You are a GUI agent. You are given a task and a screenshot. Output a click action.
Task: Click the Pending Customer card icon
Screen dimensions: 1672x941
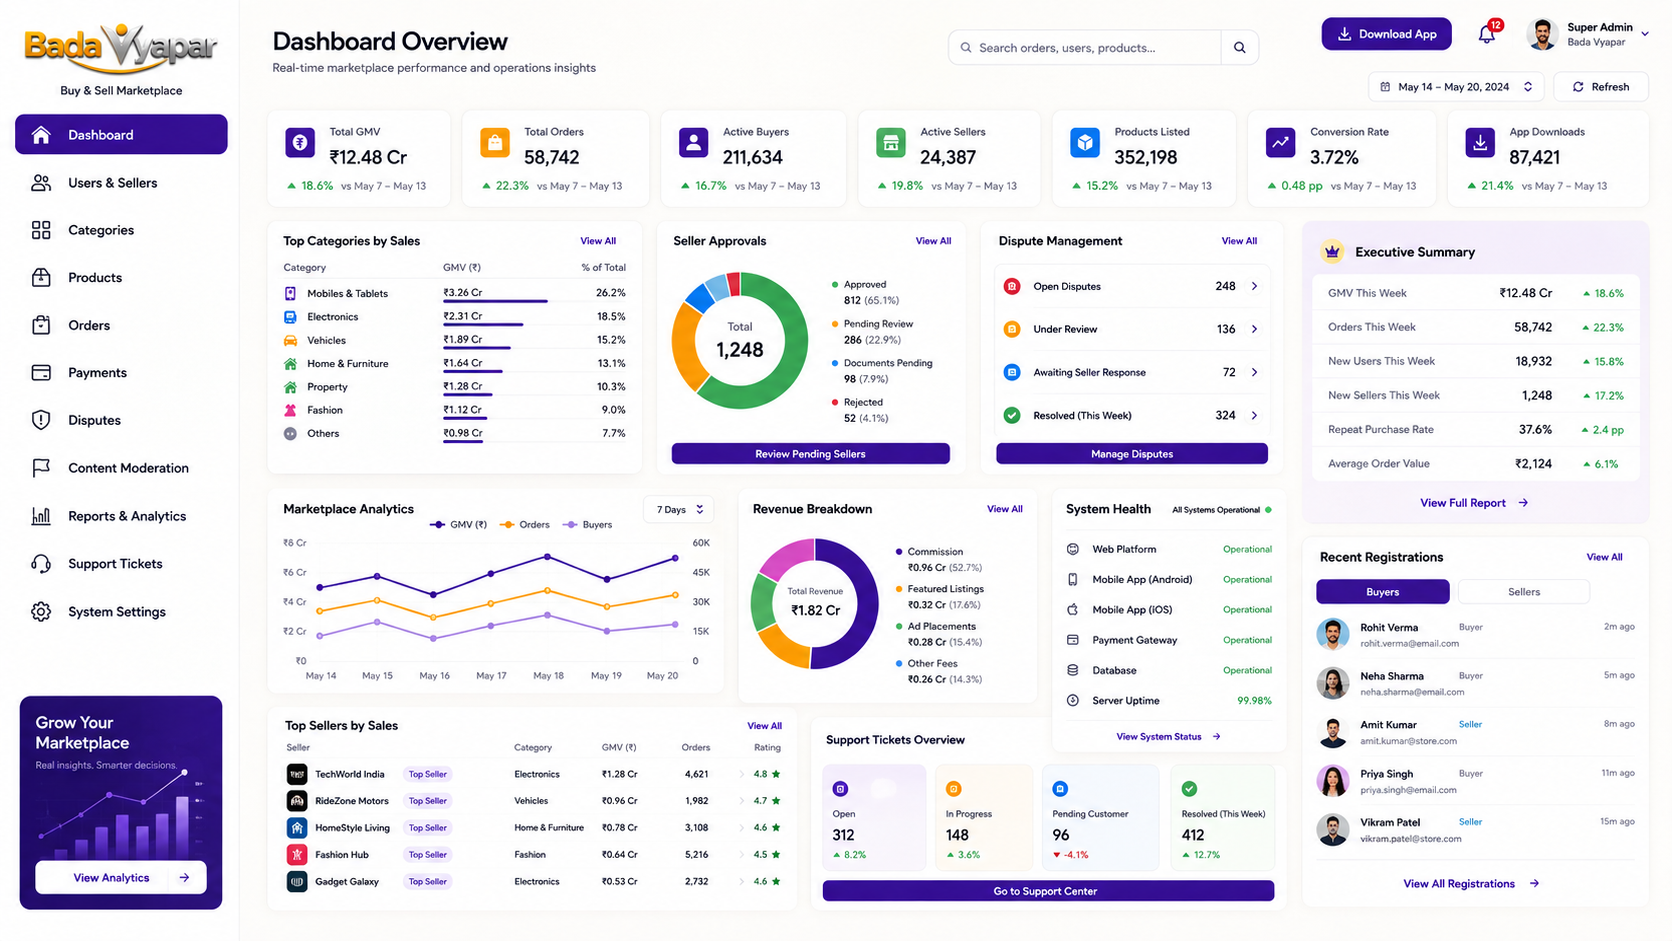click(x=1060, y=789)
